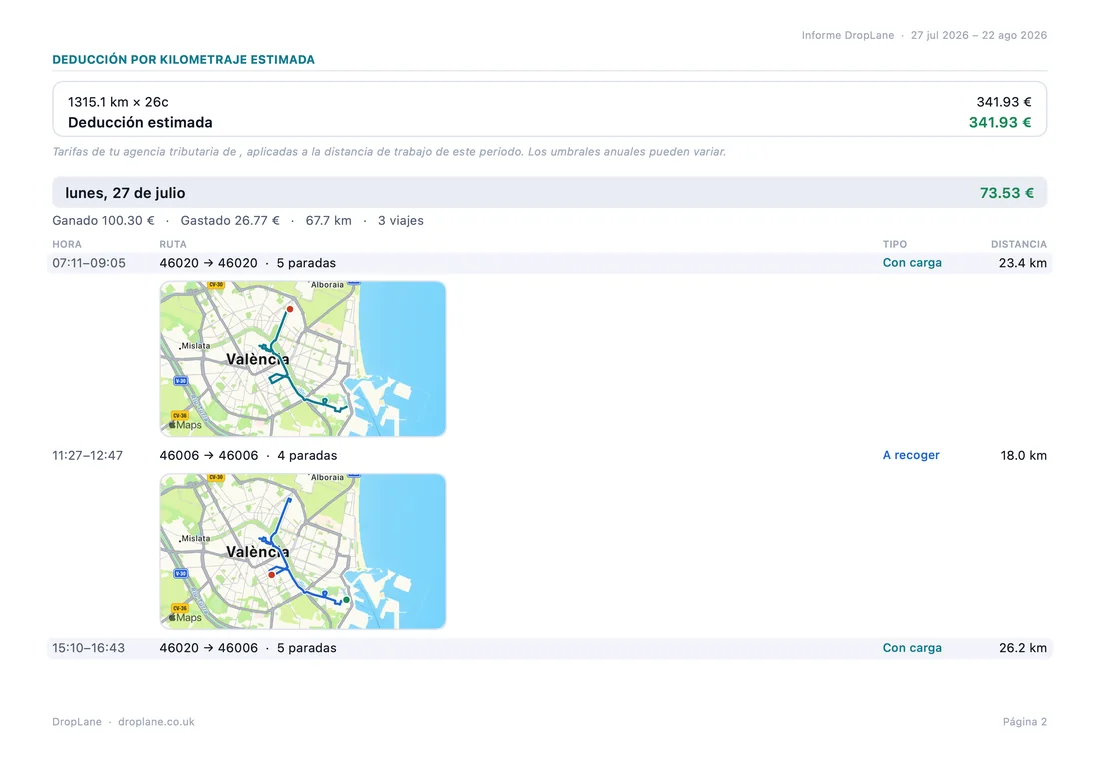
Task: Select the 26.2 km distance
Action: [1023, 648]
